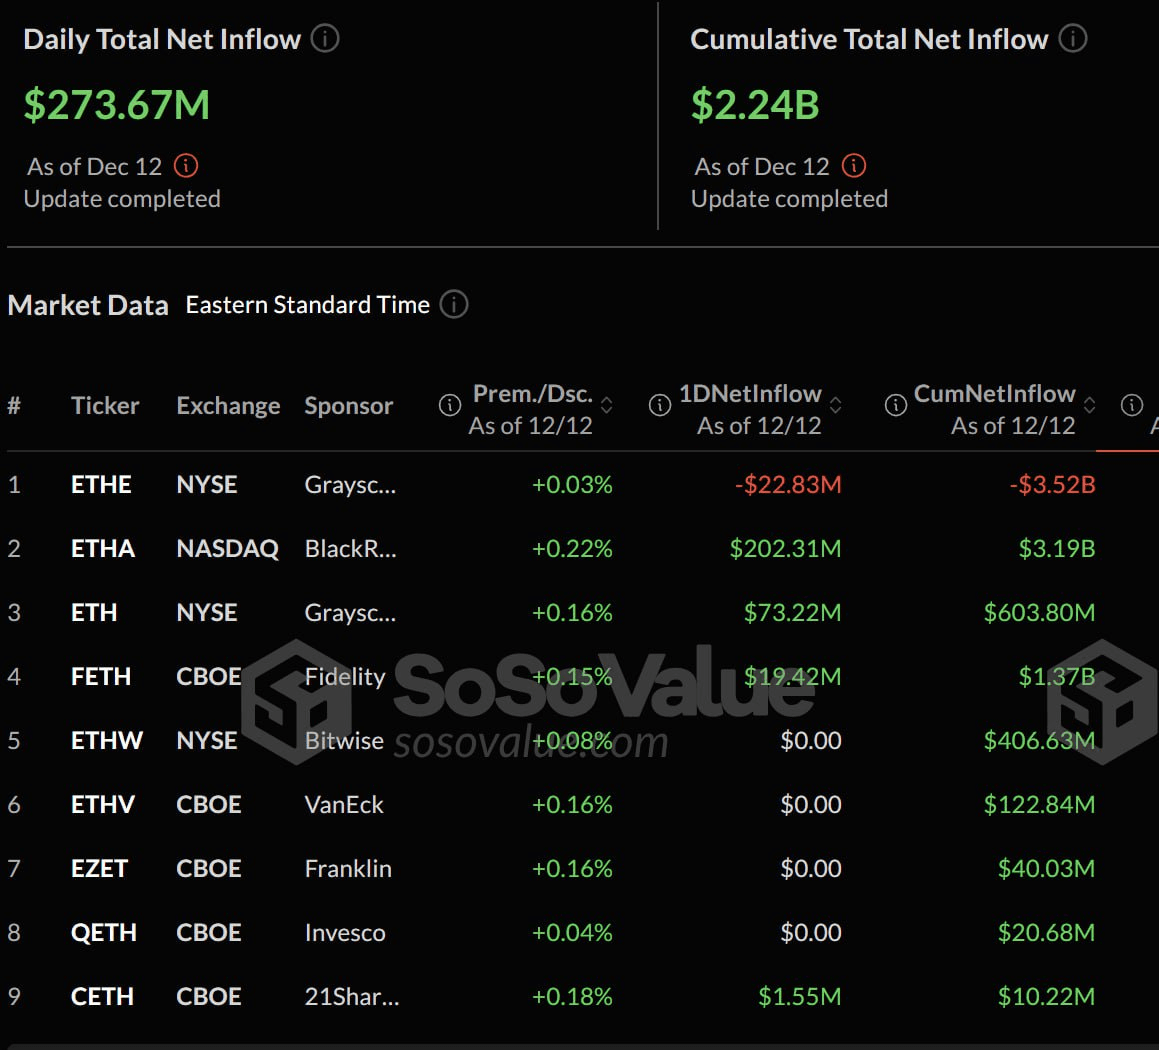Click the $40.03M cumulative cell for EZET
This screenshot has width=1159, height=1050.
pos(1047,869)
